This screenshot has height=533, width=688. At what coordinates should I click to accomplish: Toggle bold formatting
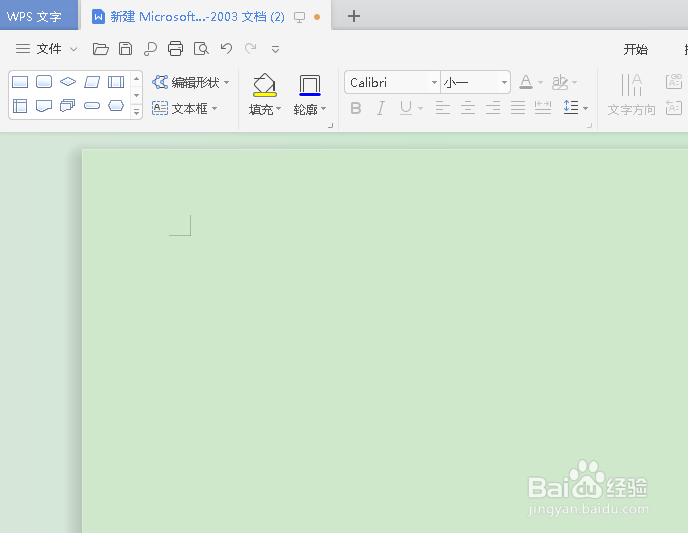coord(356,108)
